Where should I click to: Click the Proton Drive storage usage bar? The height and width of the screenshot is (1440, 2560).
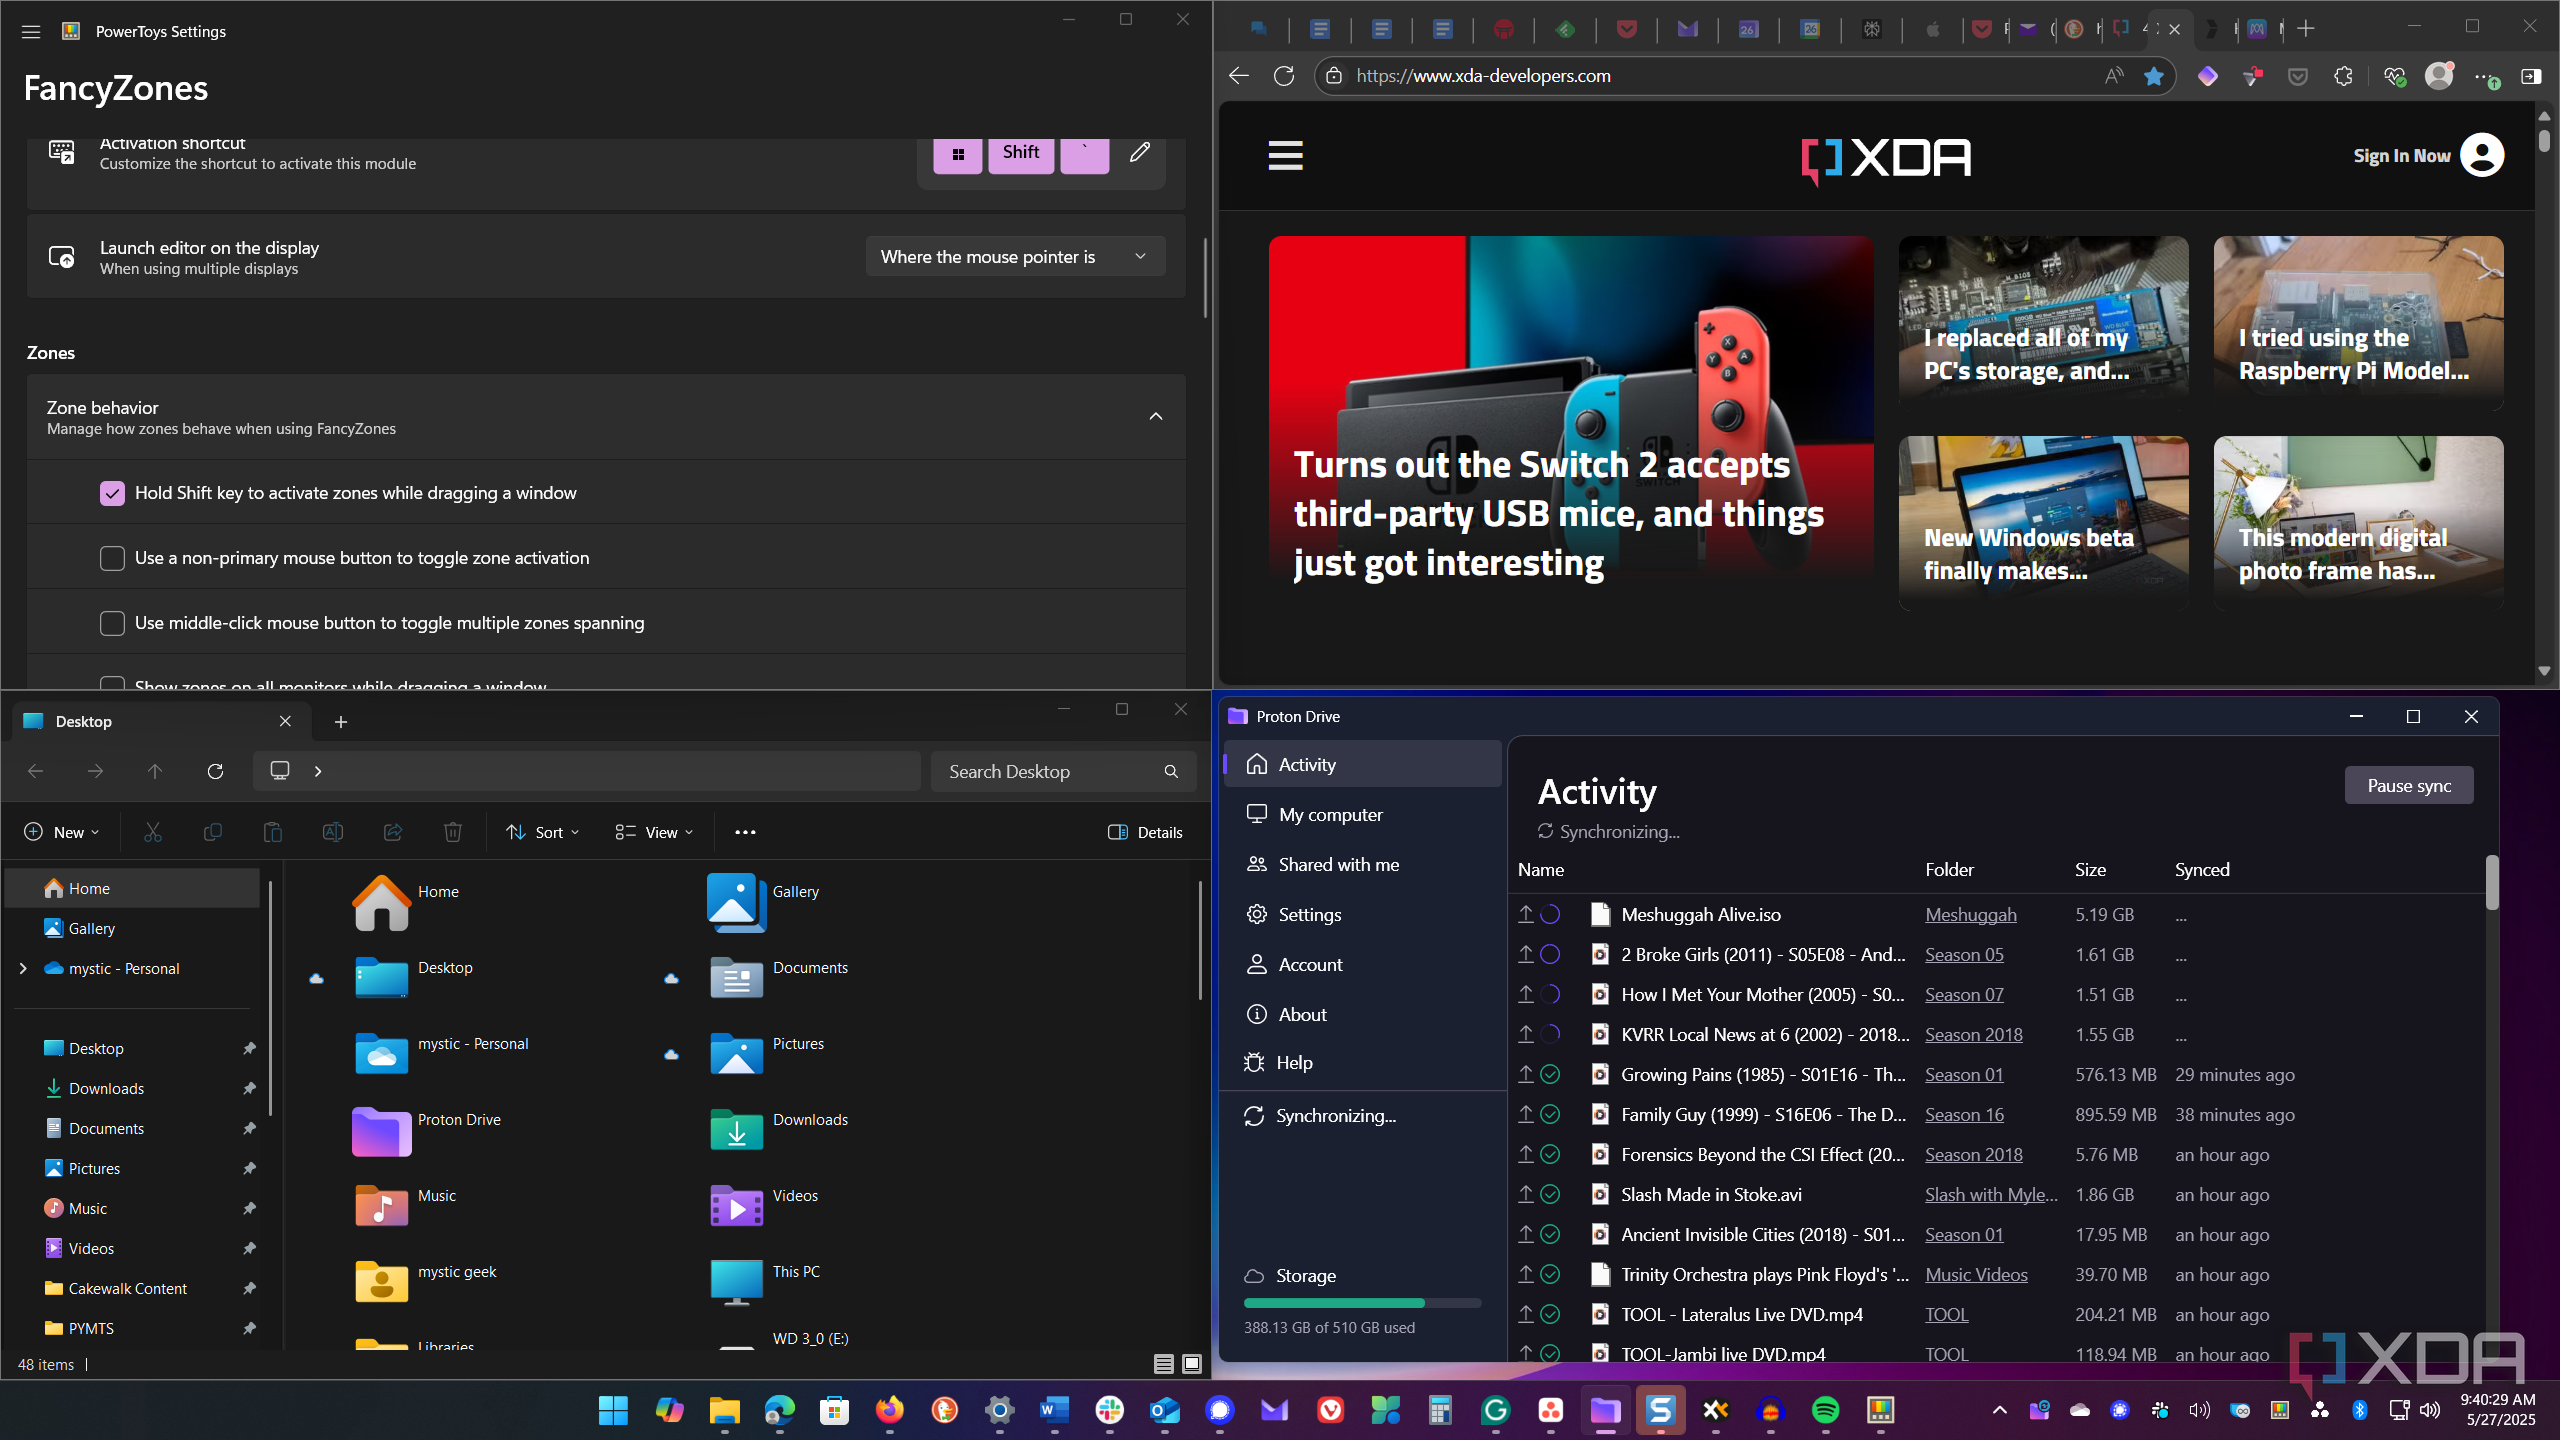coord(1362,1303)
